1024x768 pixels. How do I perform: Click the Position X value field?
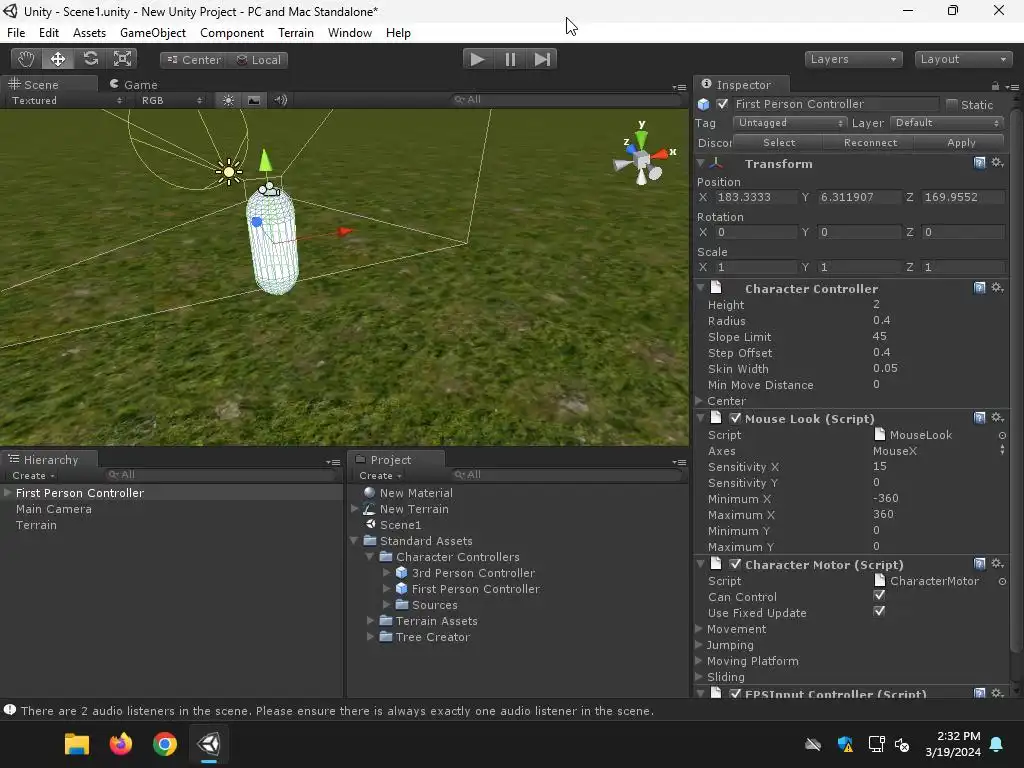pyautogui.click(x=755, y=197)
